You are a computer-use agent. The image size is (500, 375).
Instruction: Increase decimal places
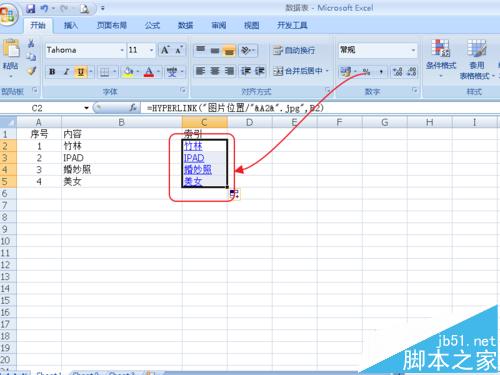coord(397,71)
